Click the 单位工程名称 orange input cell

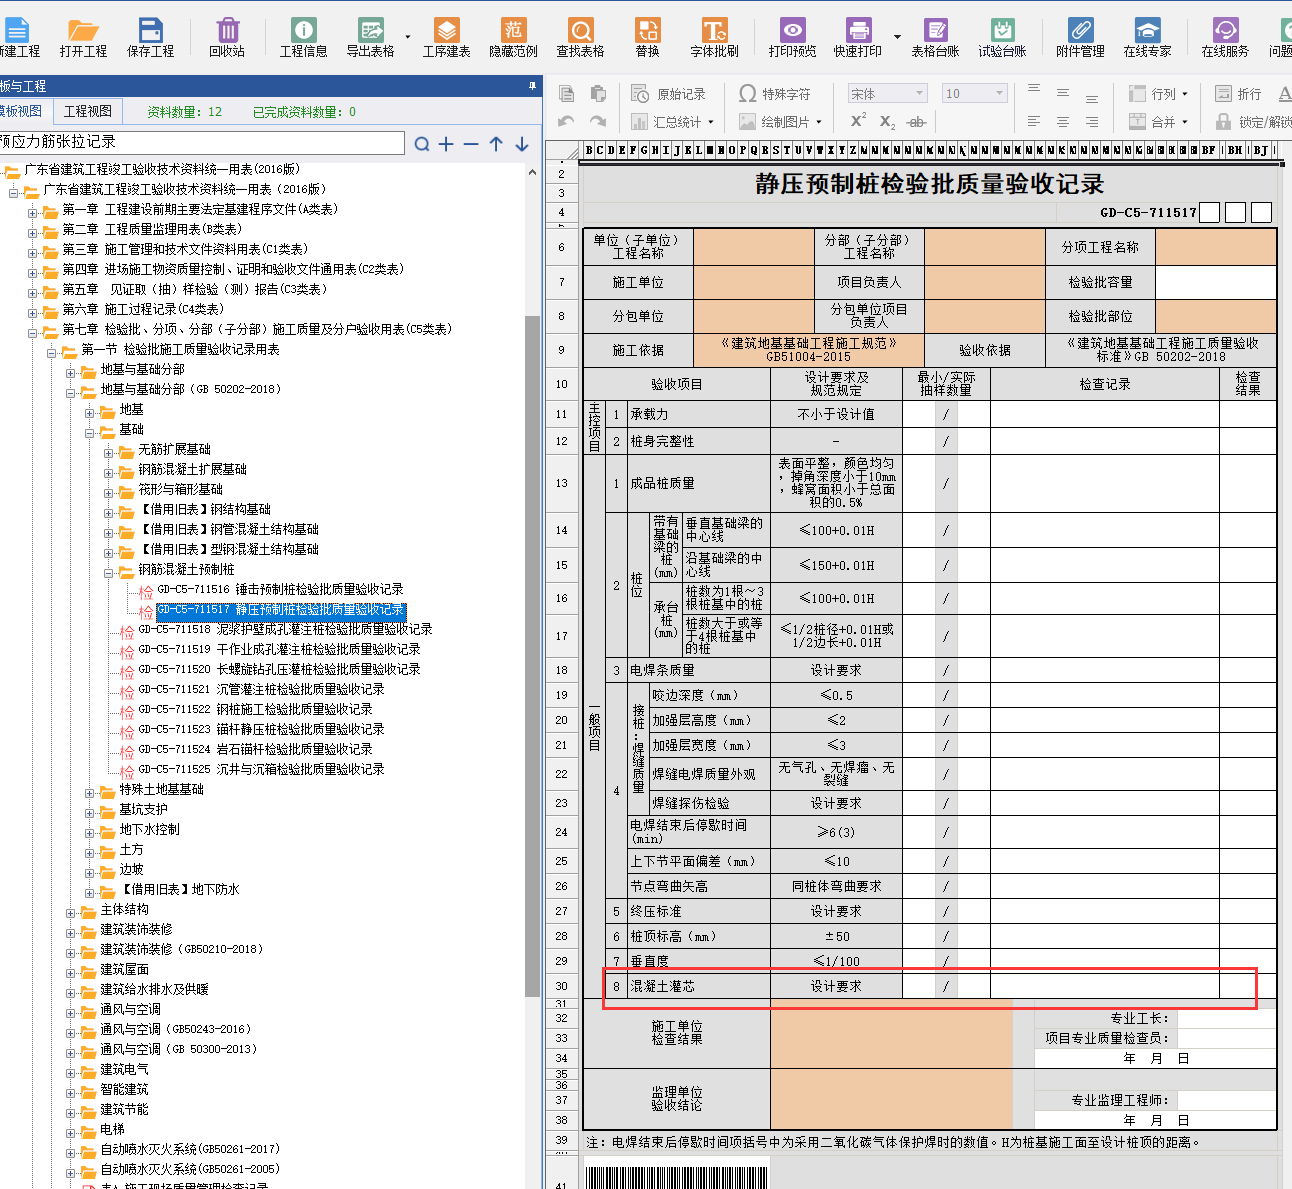(754, 247)
